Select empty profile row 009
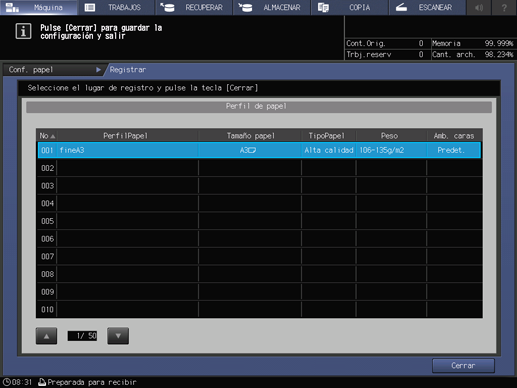 coord(259,291)
